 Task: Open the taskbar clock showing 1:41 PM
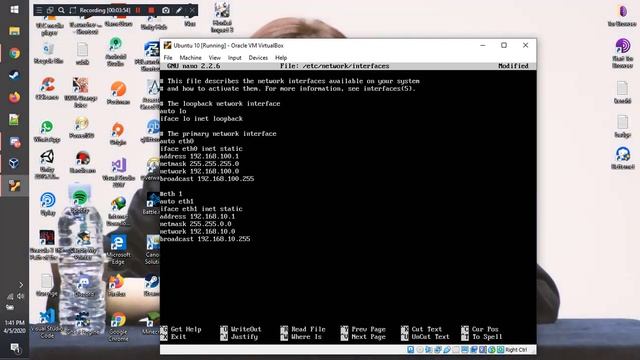point(14,327)
